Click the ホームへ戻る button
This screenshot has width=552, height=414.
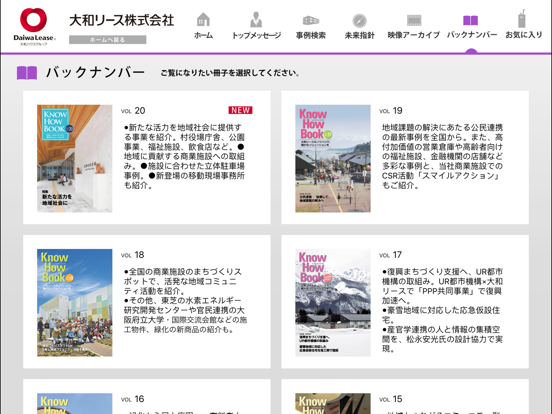coord(107,40)
